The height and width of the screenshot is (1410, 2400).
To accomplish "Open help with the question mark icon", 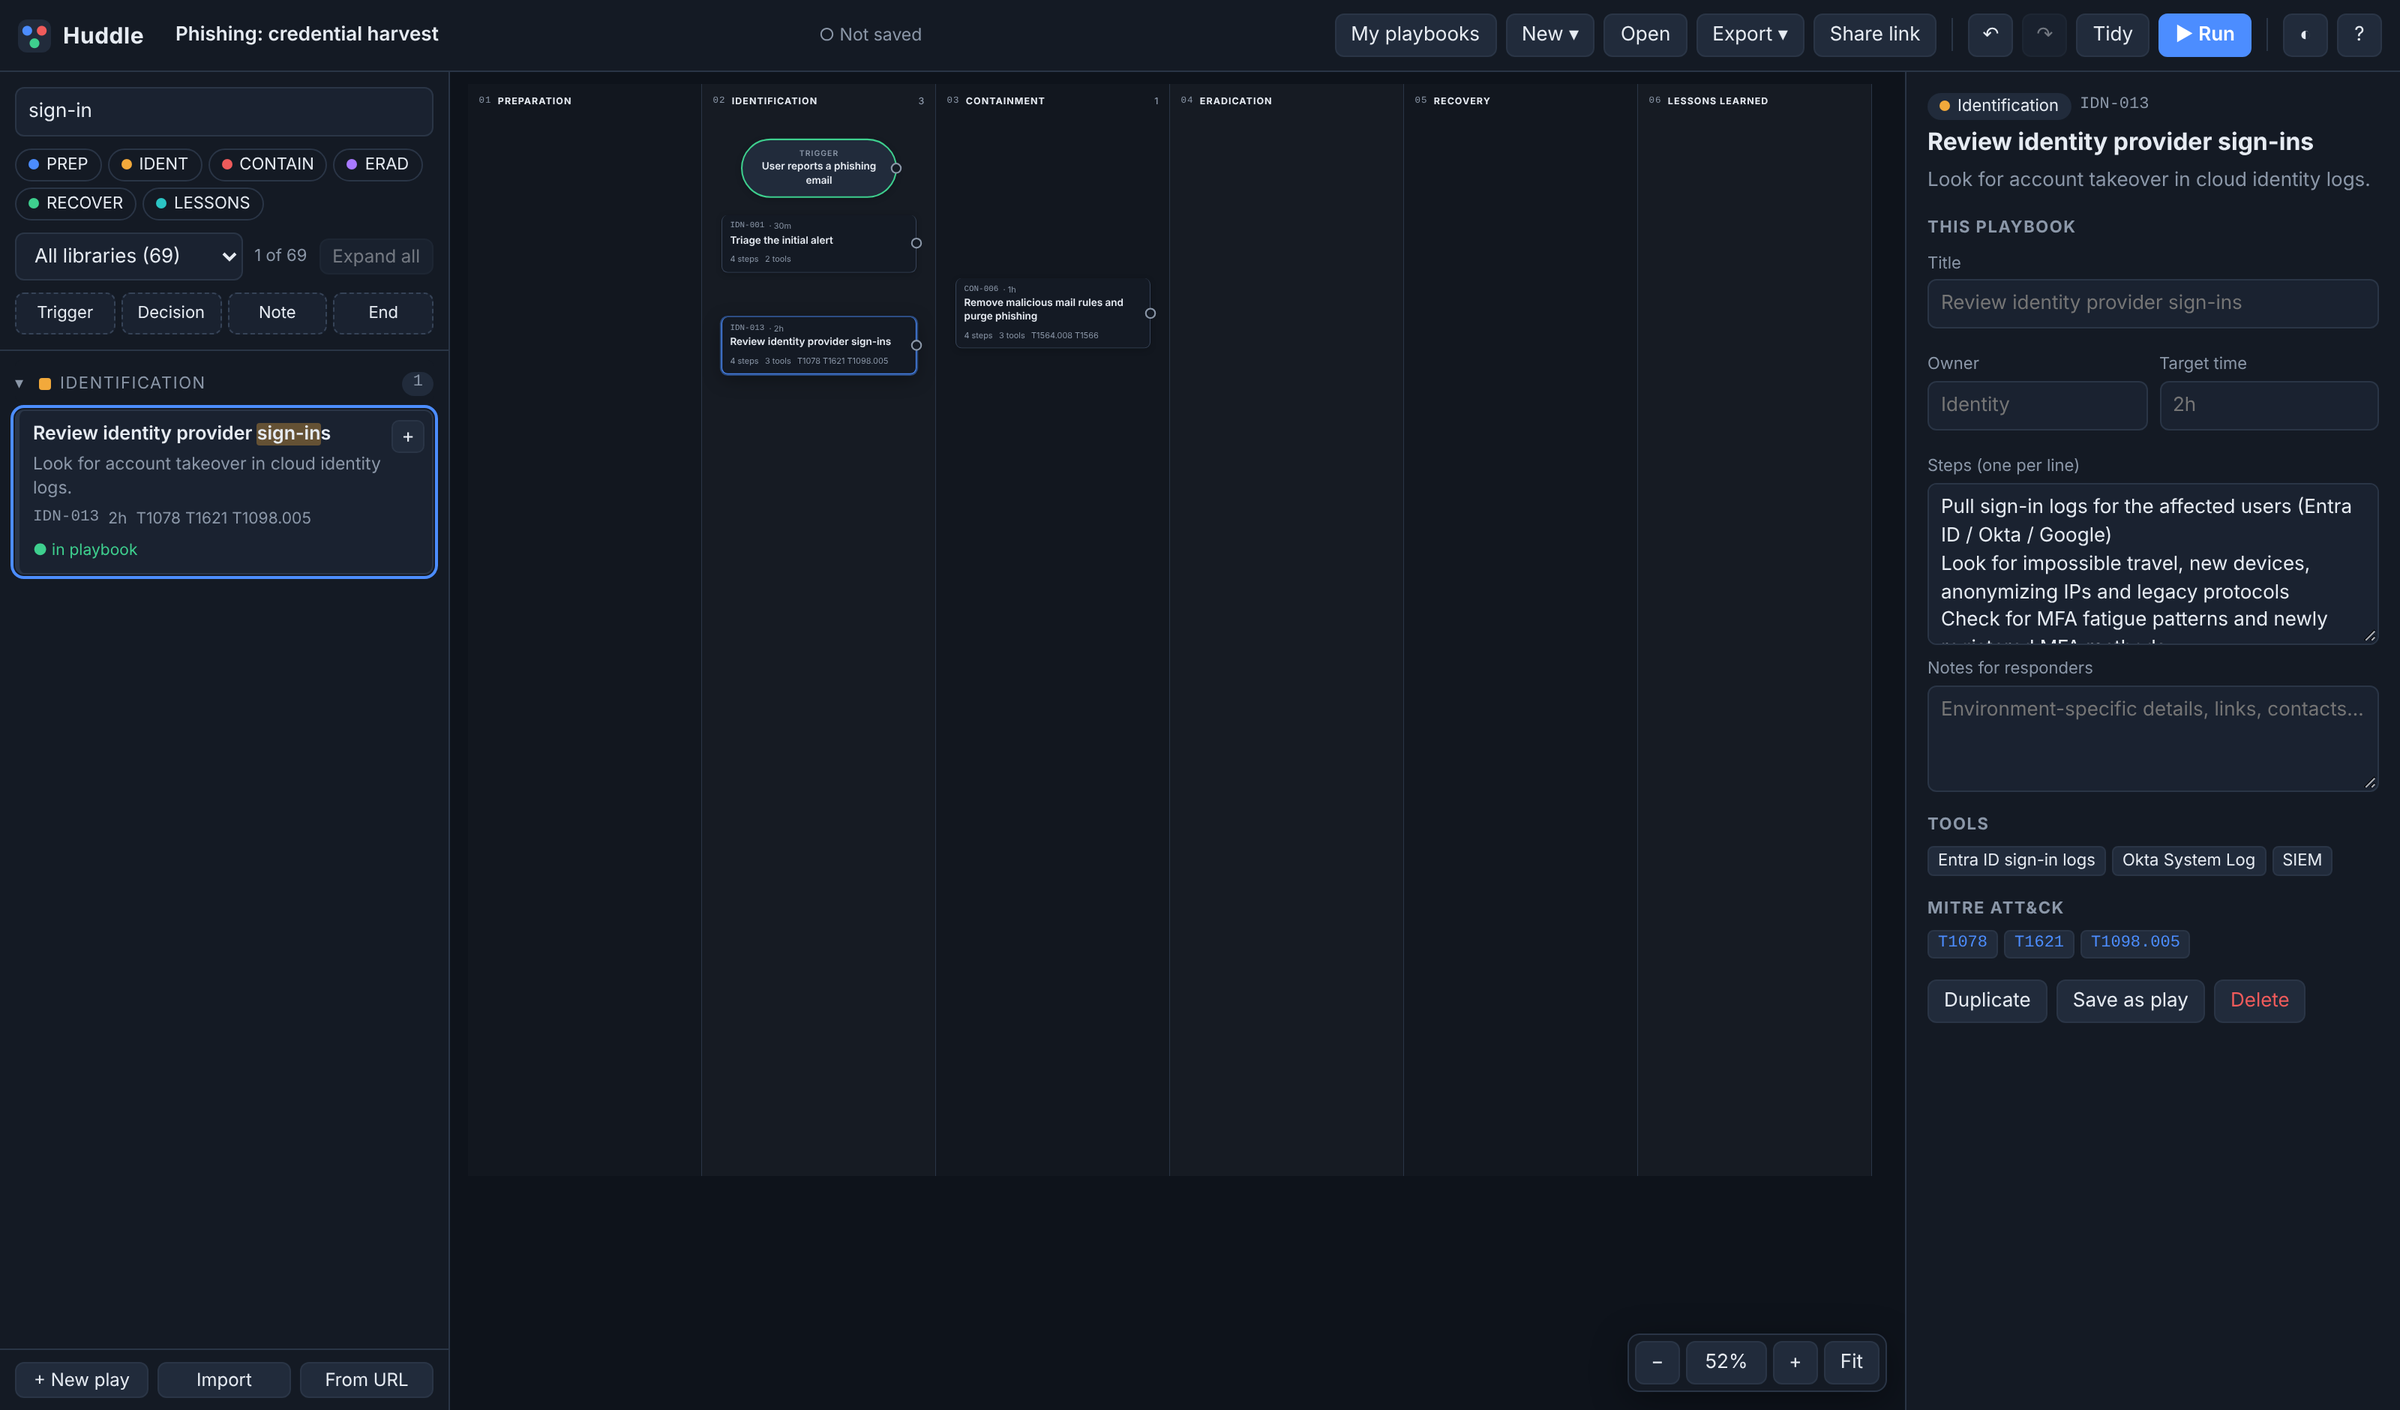I will (2359, 35).
